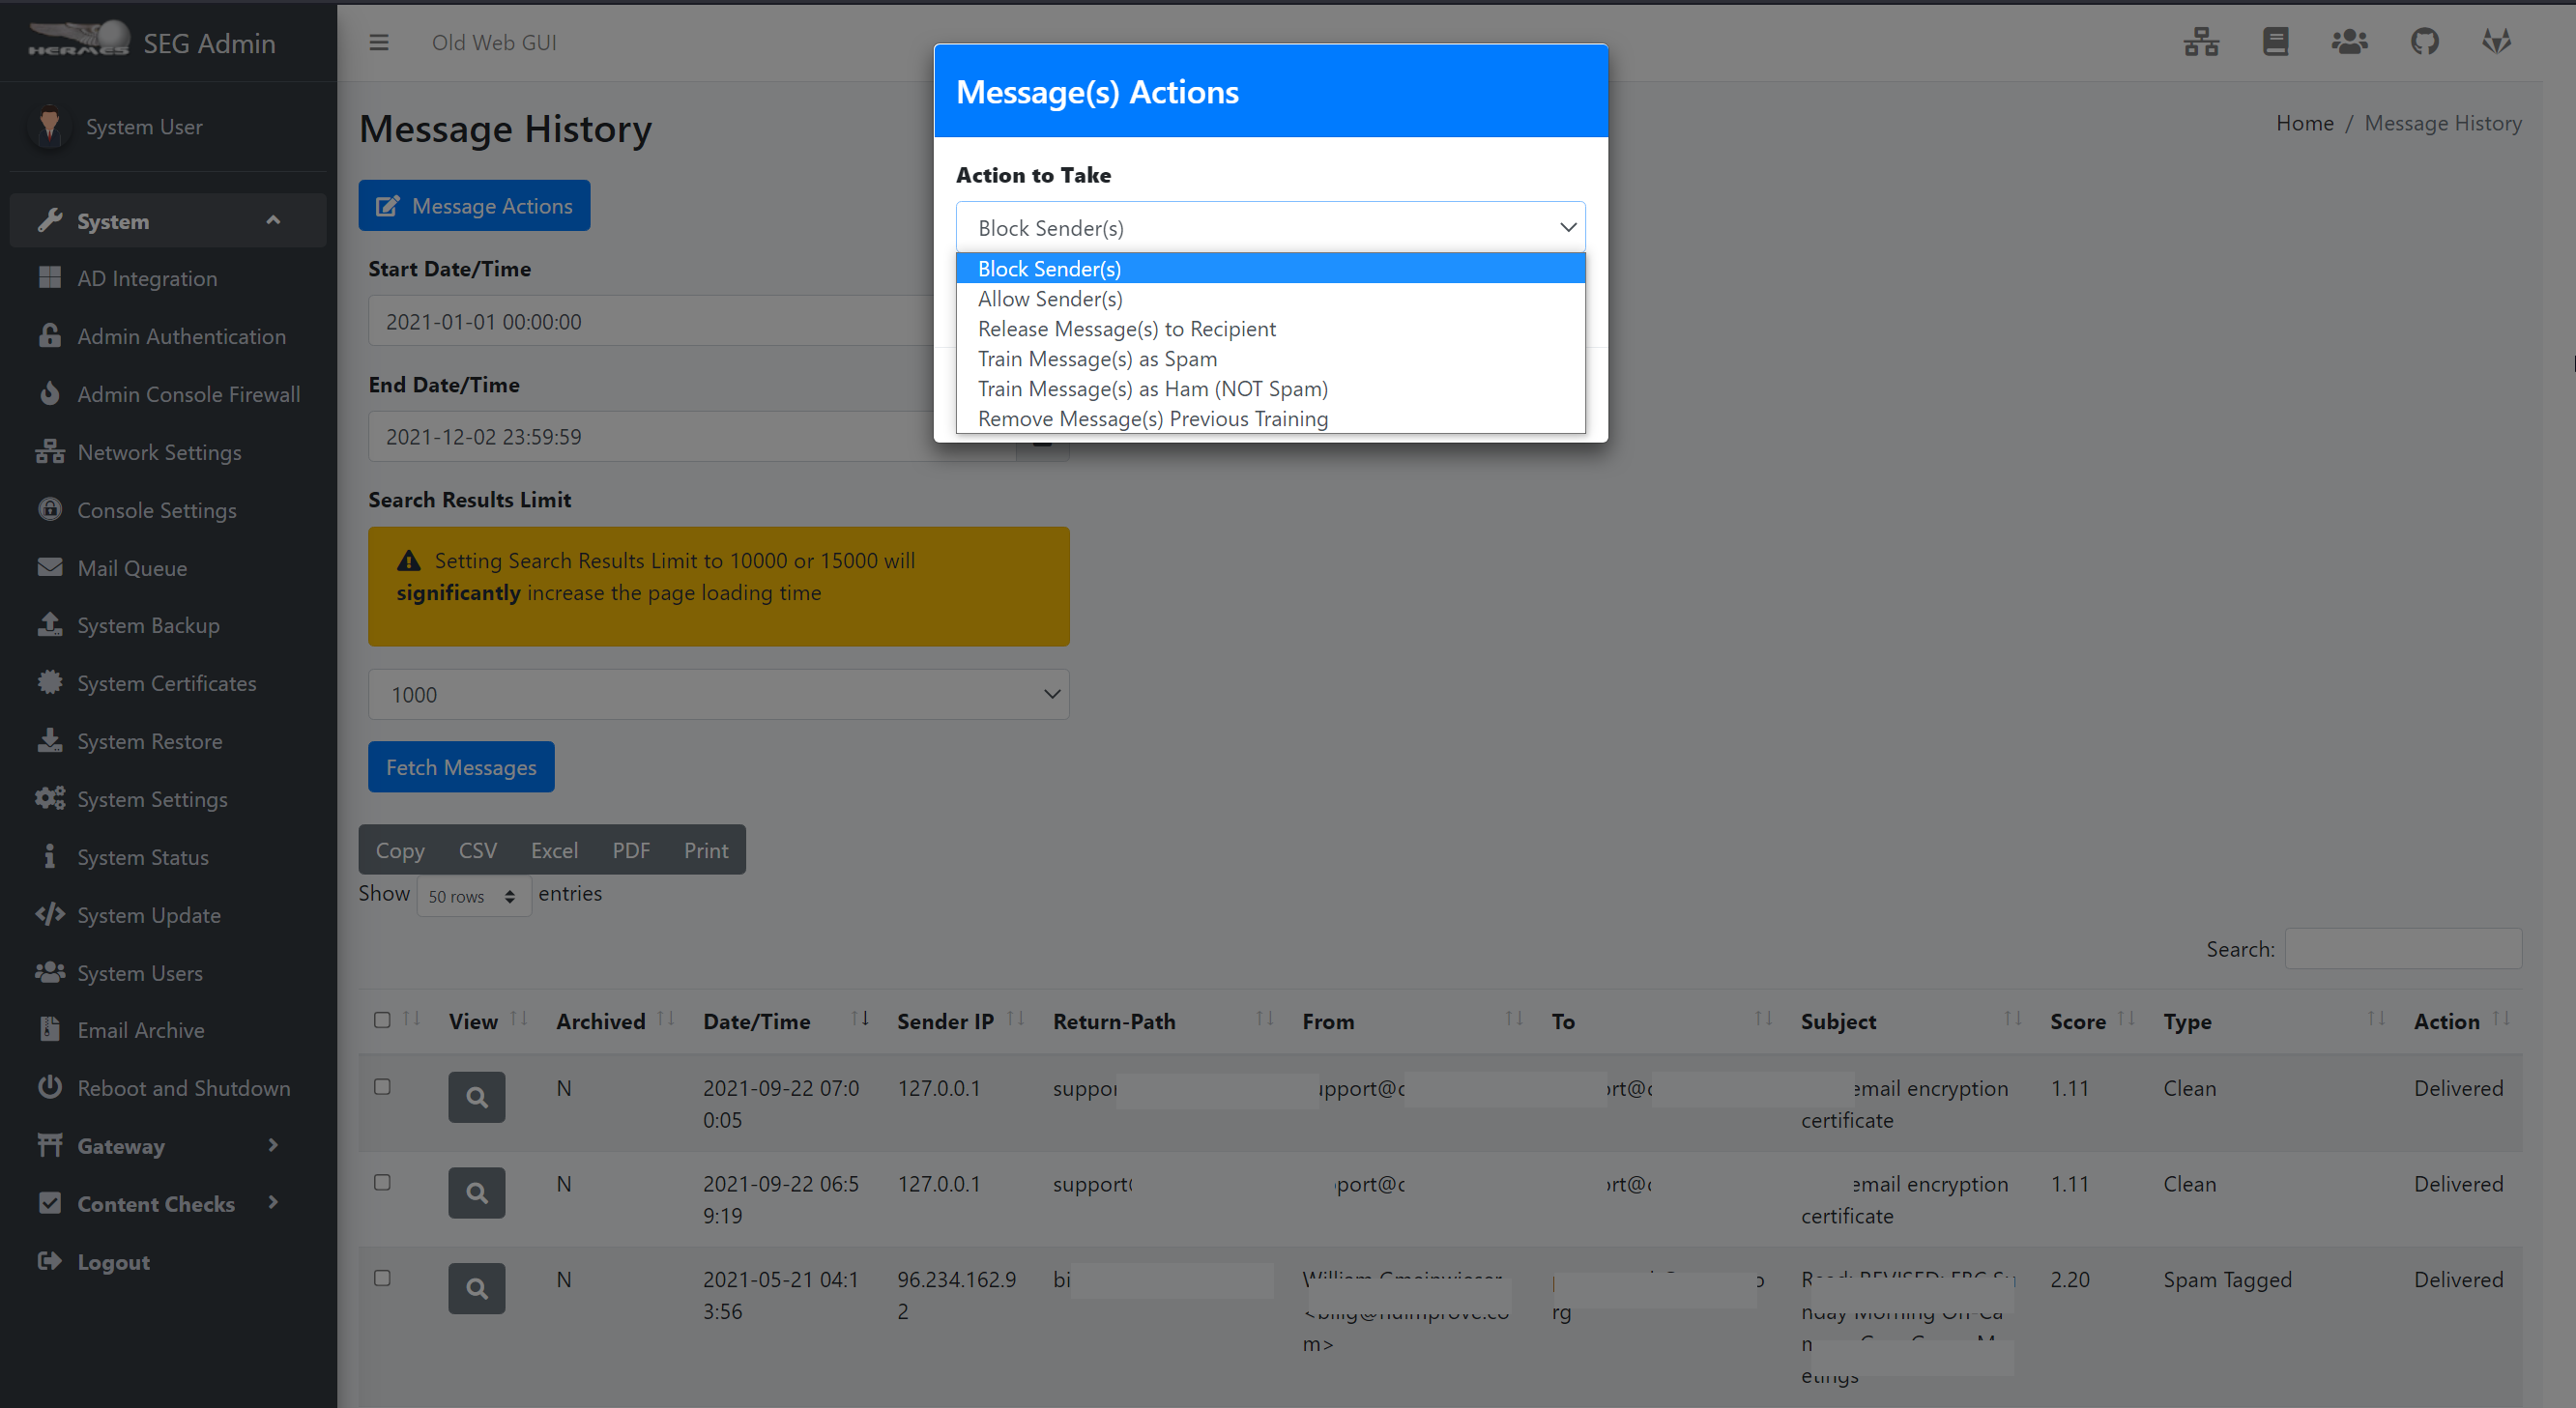This screenshot has width=2576, height=1408.
Task: Check the first message row checkbox
Action: click(382, 1087)
